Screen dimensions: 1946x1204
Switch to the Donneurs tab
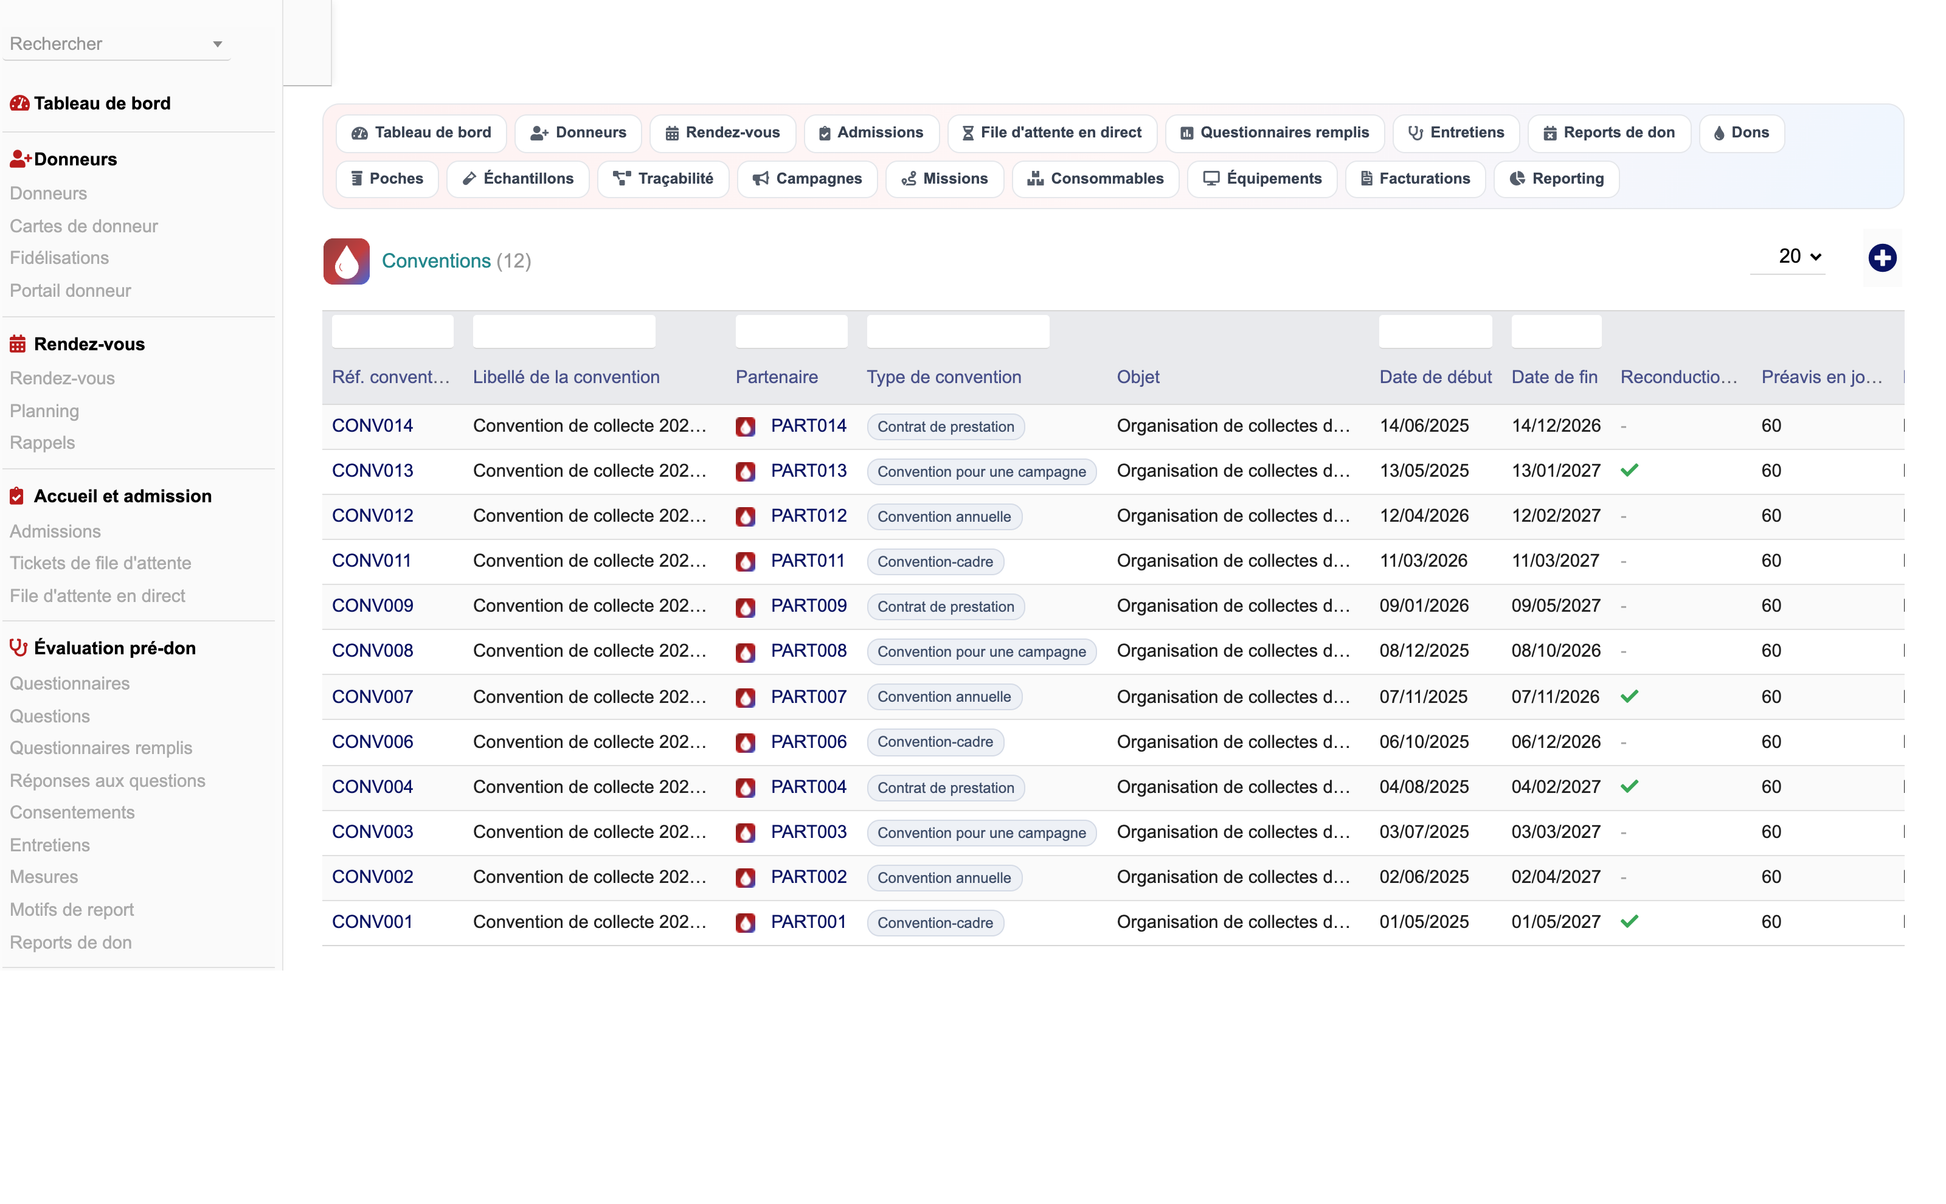(578, 133)
